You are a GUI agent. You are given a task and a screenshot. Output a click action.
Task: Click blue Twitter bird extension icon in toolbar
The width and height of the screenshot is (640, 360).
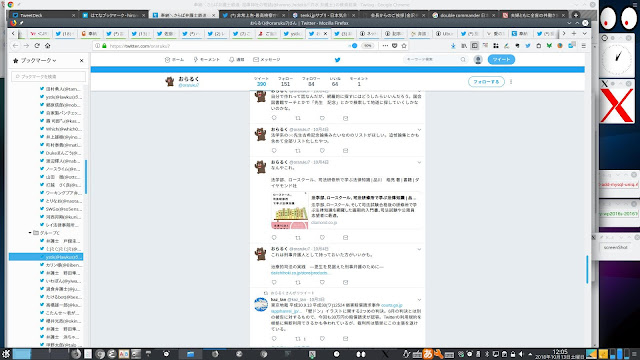(528, 46)
